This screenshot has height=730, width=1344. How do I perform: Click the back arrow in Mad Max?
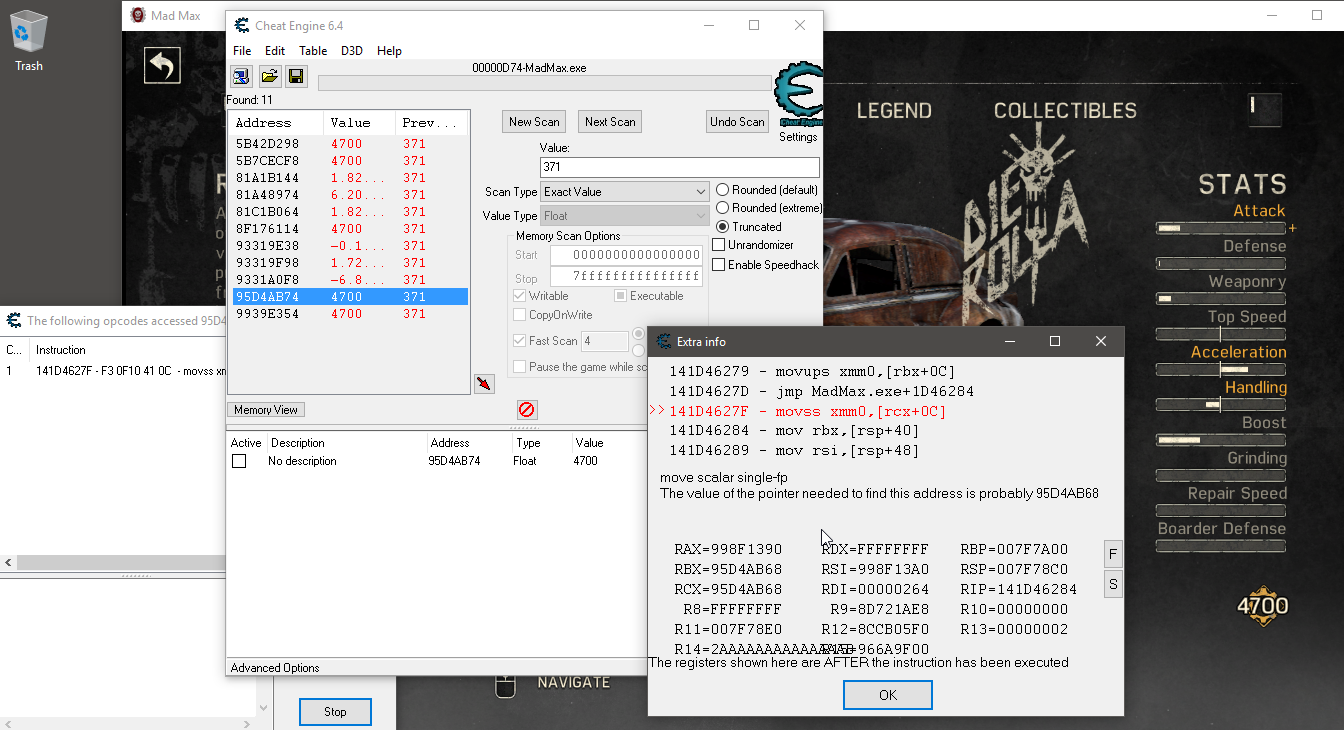(x=162, y=66)
